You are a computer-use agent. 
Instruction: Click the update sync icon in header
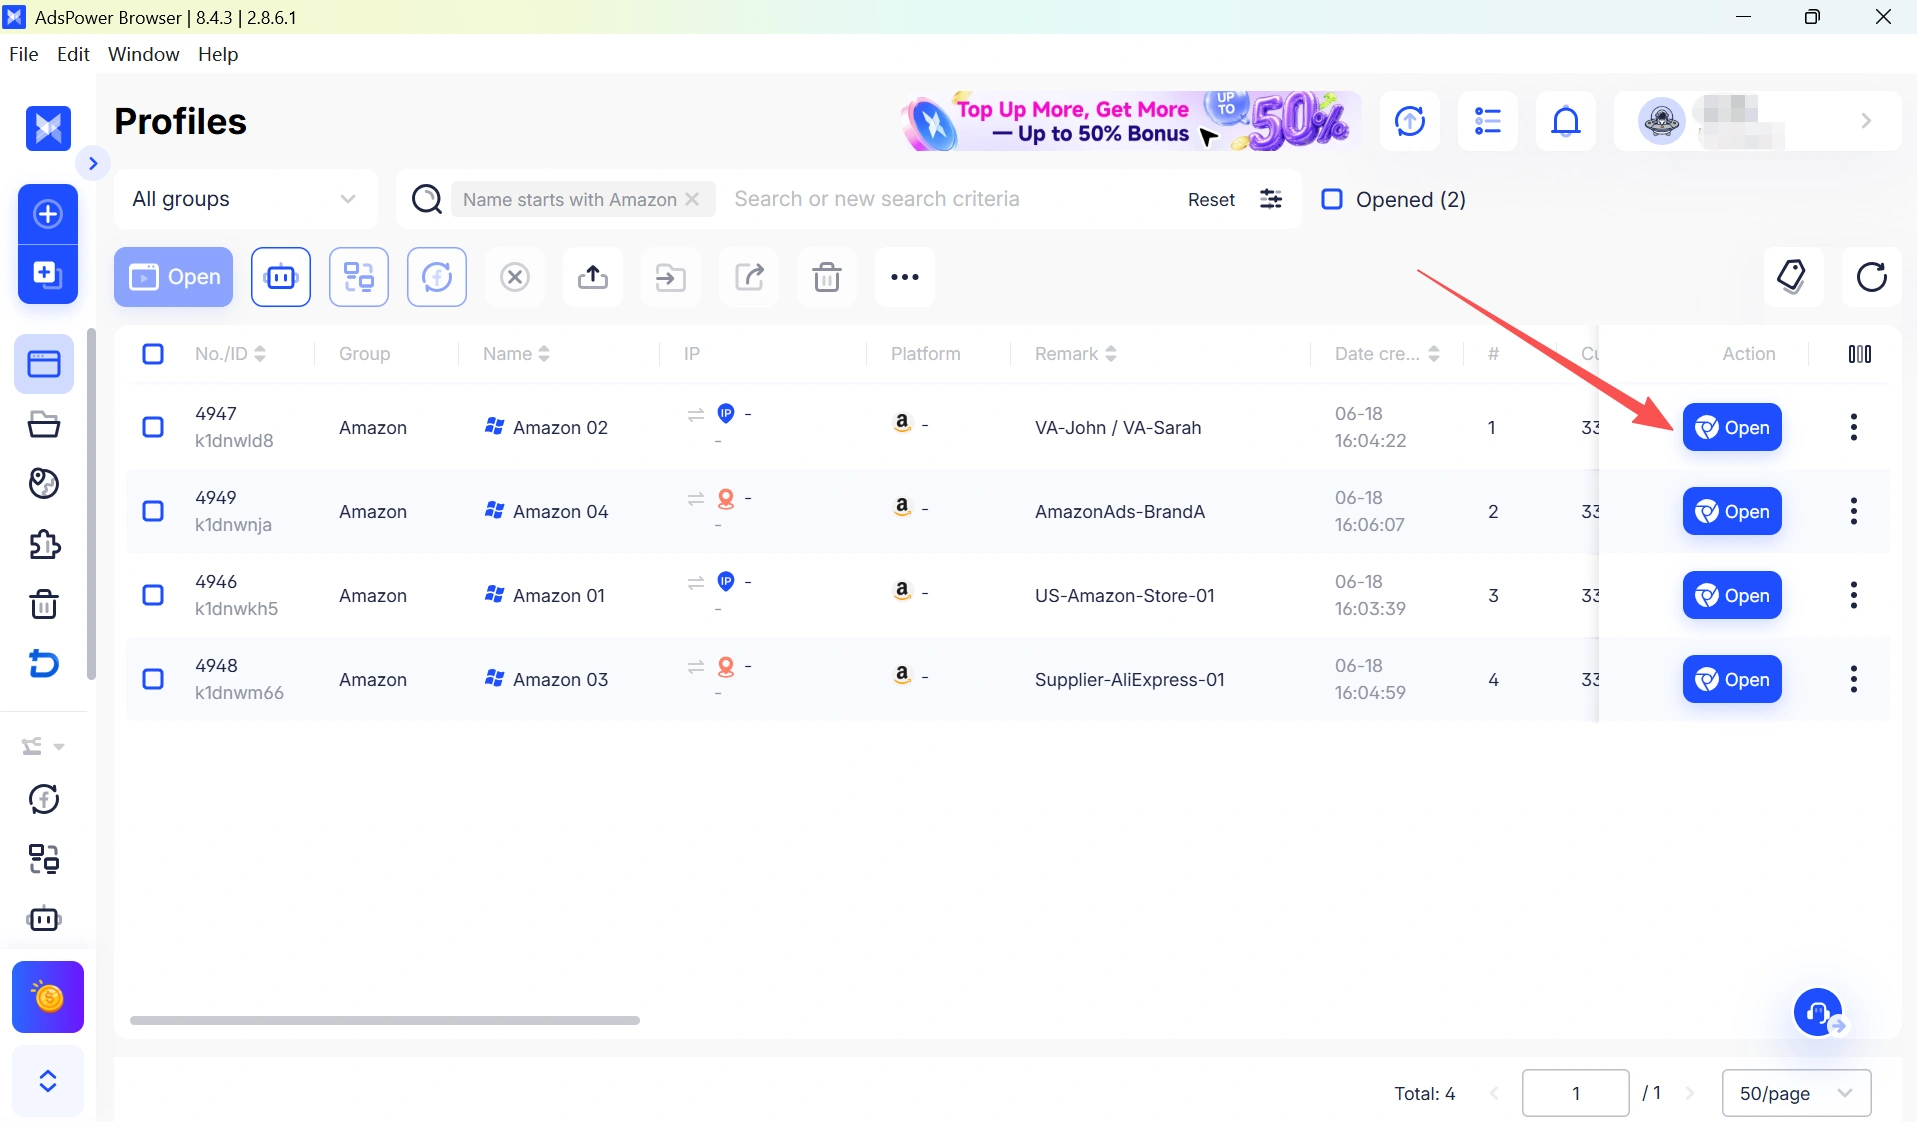coord(1410,121)
